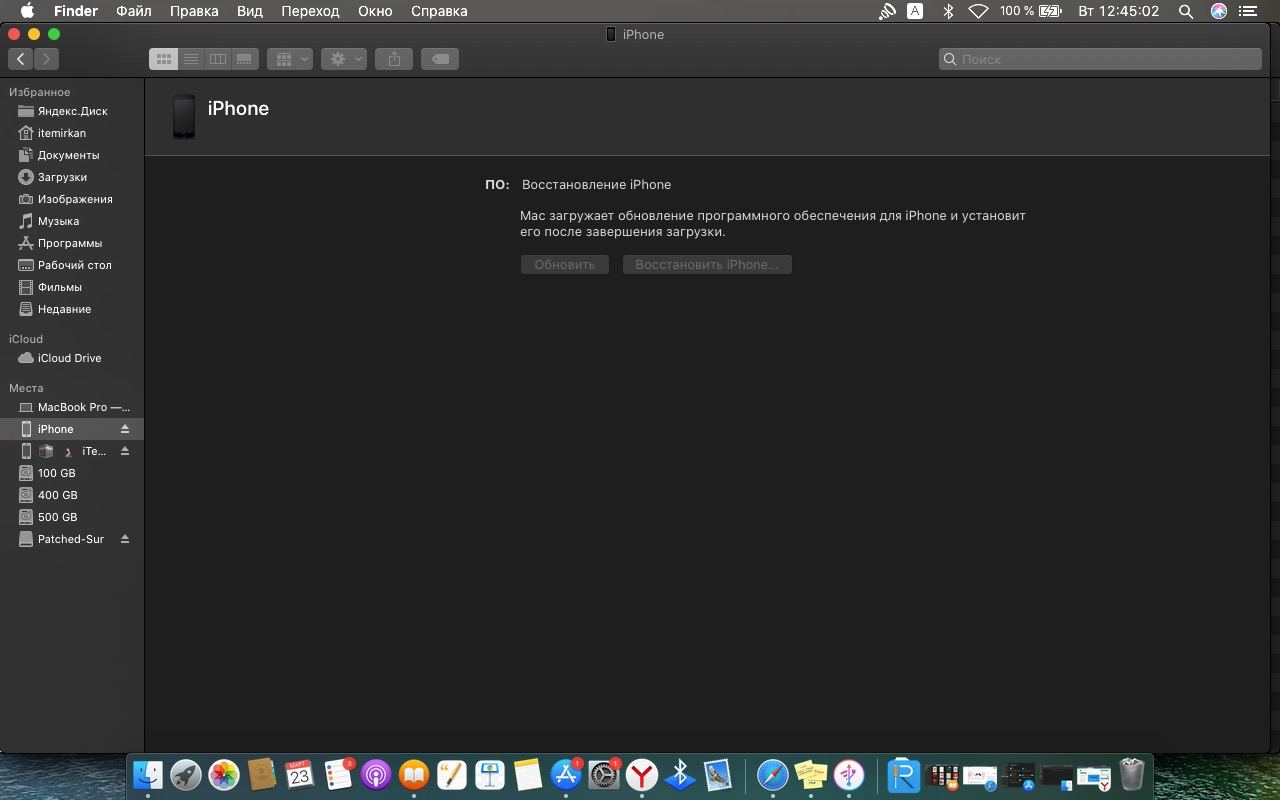Open the gear action menu
Screen dimensions: 1280x800
tap(344, 59)
